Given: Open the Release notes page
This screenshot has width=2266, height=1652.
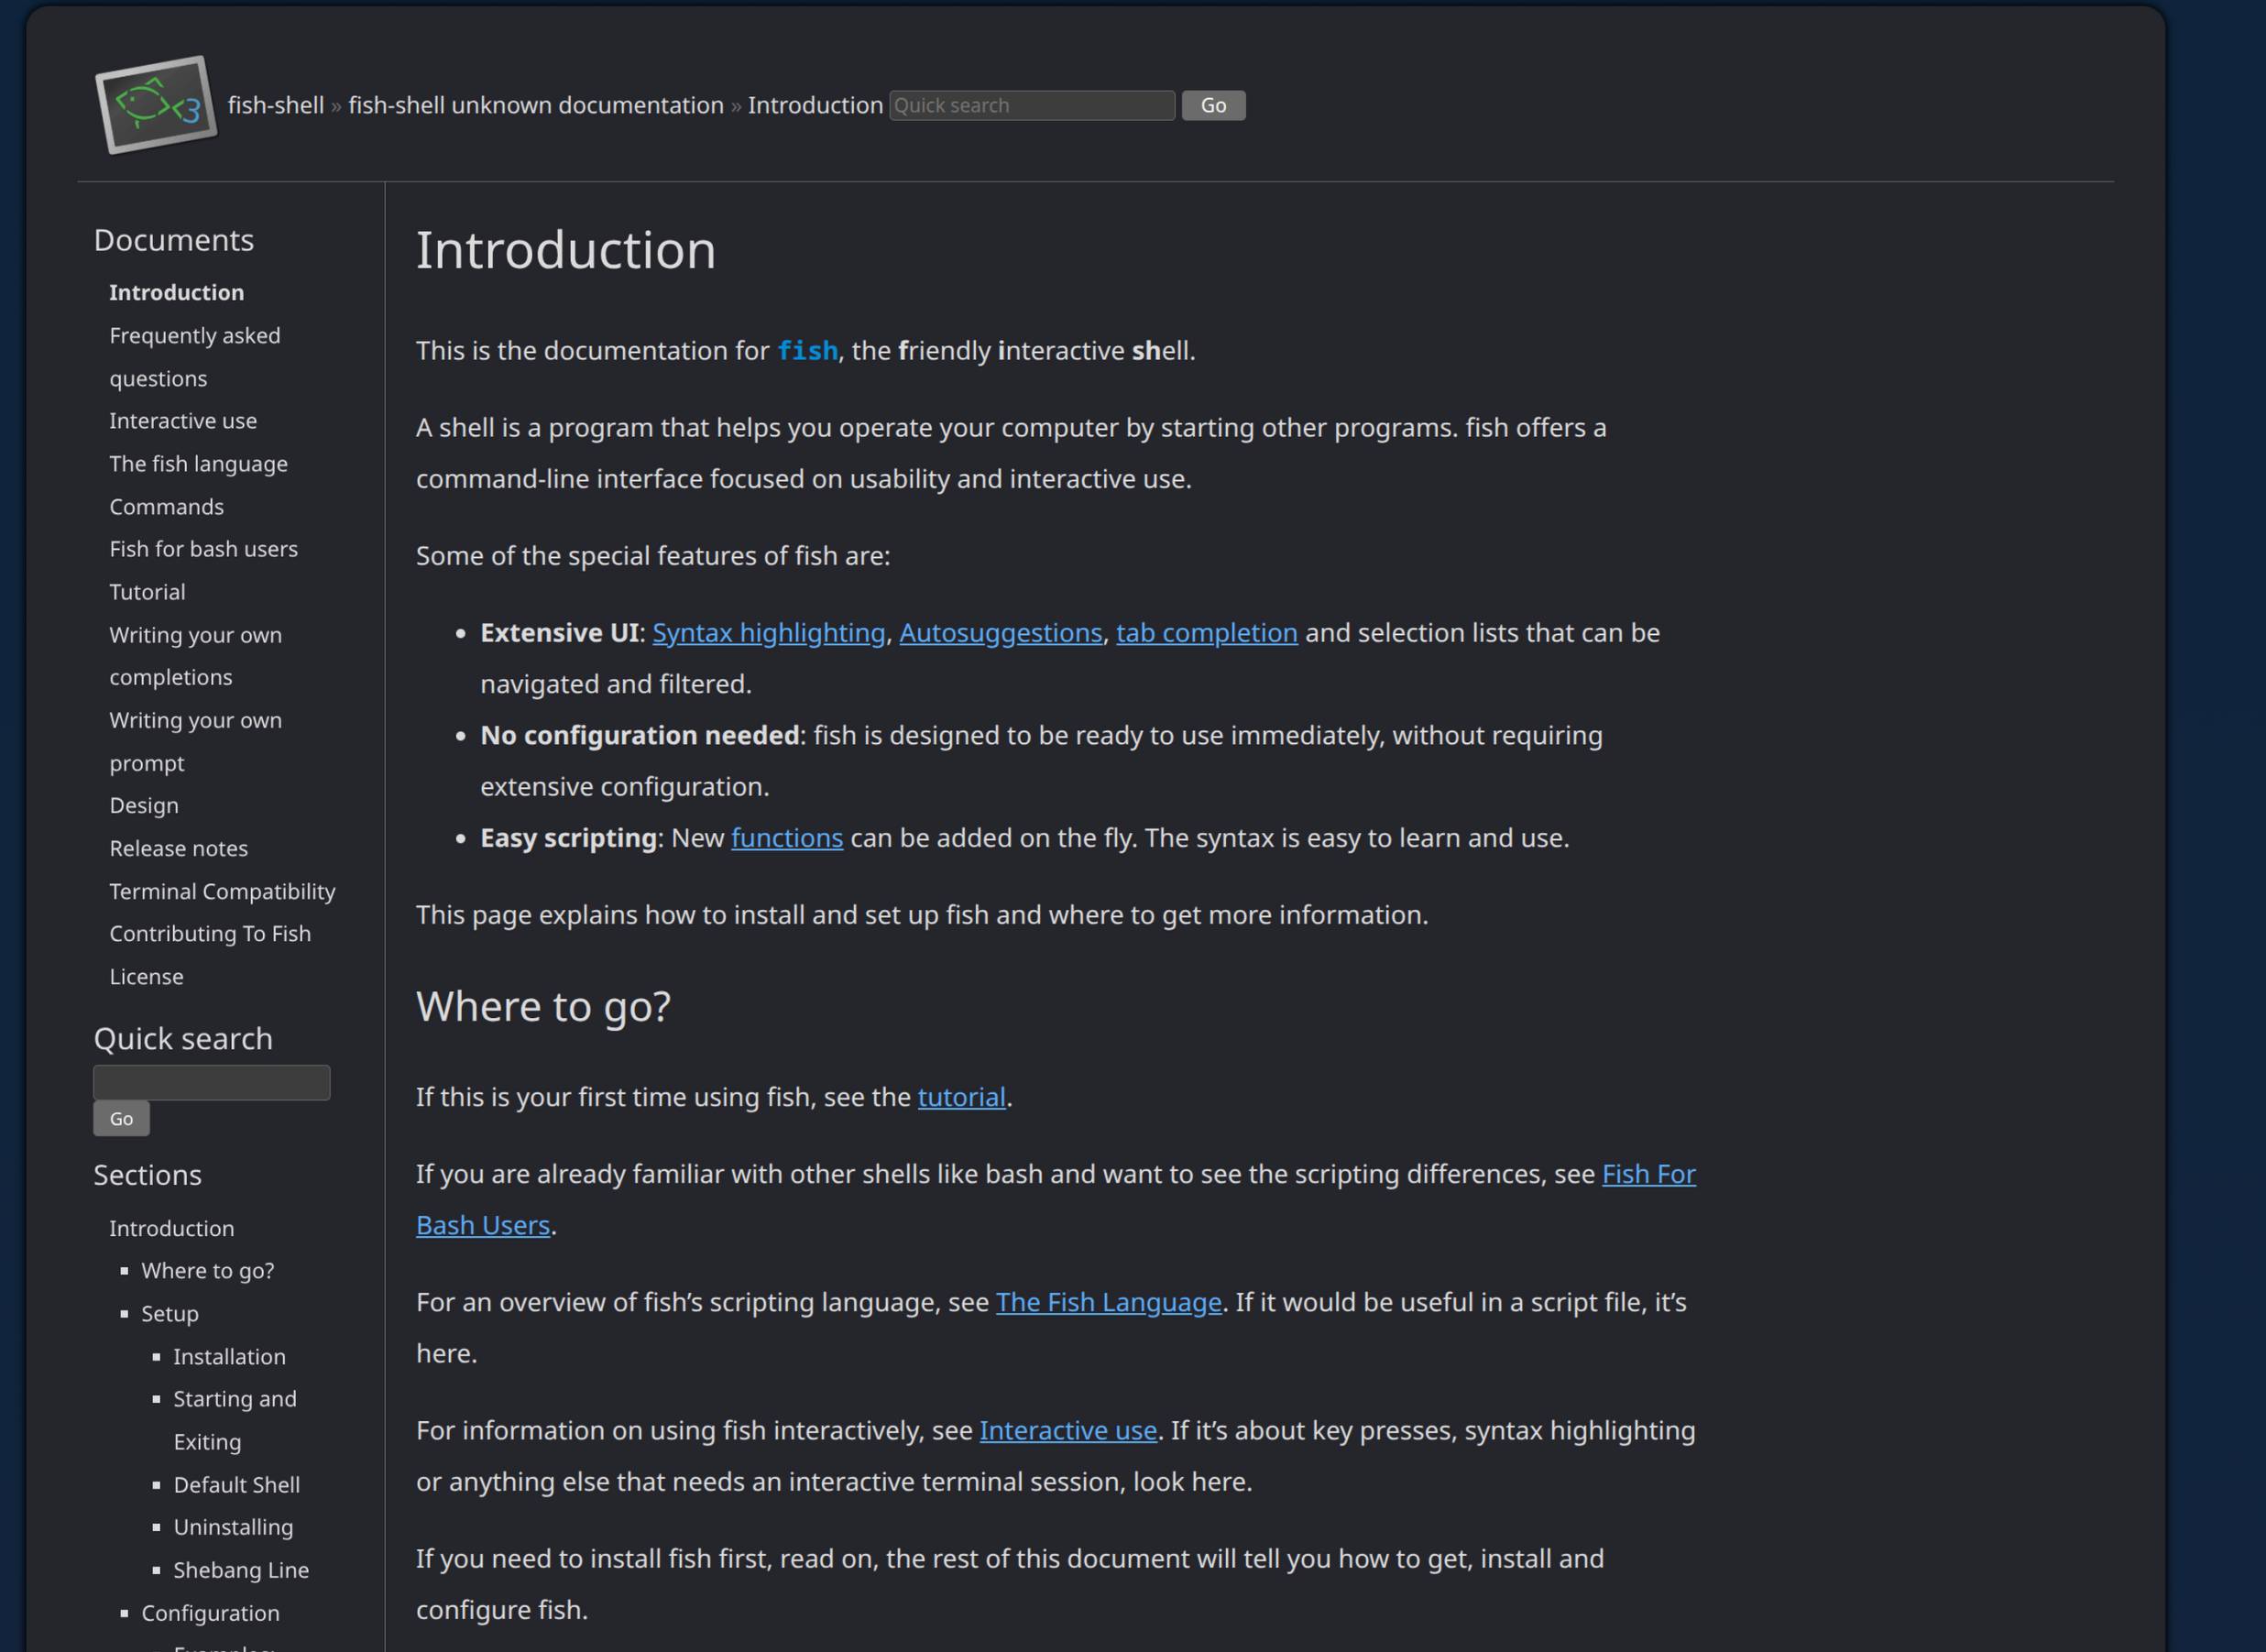Looking at the screenshot, I should pyautogui.click(x=178, y=848).
